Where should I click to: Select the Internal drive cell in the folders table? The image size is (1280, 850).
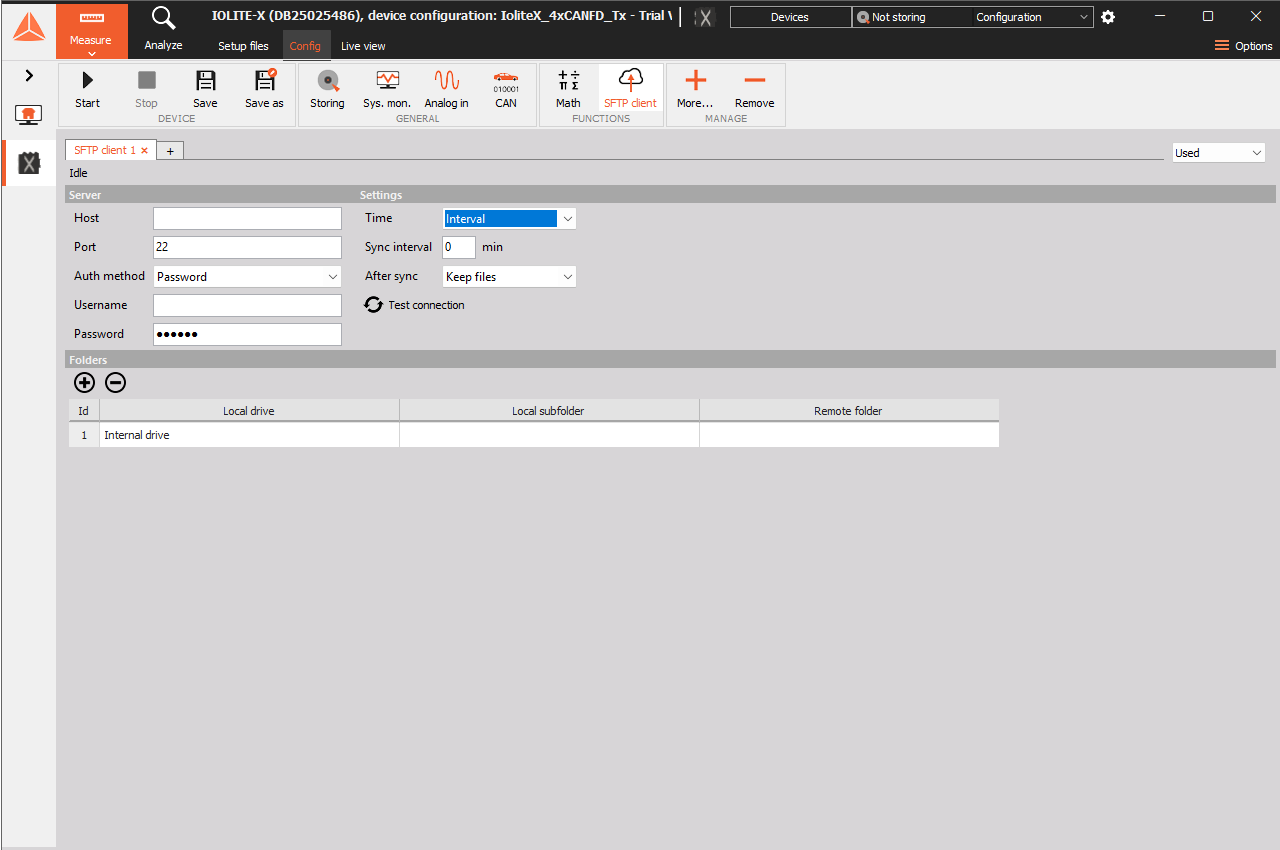point(250,435)
